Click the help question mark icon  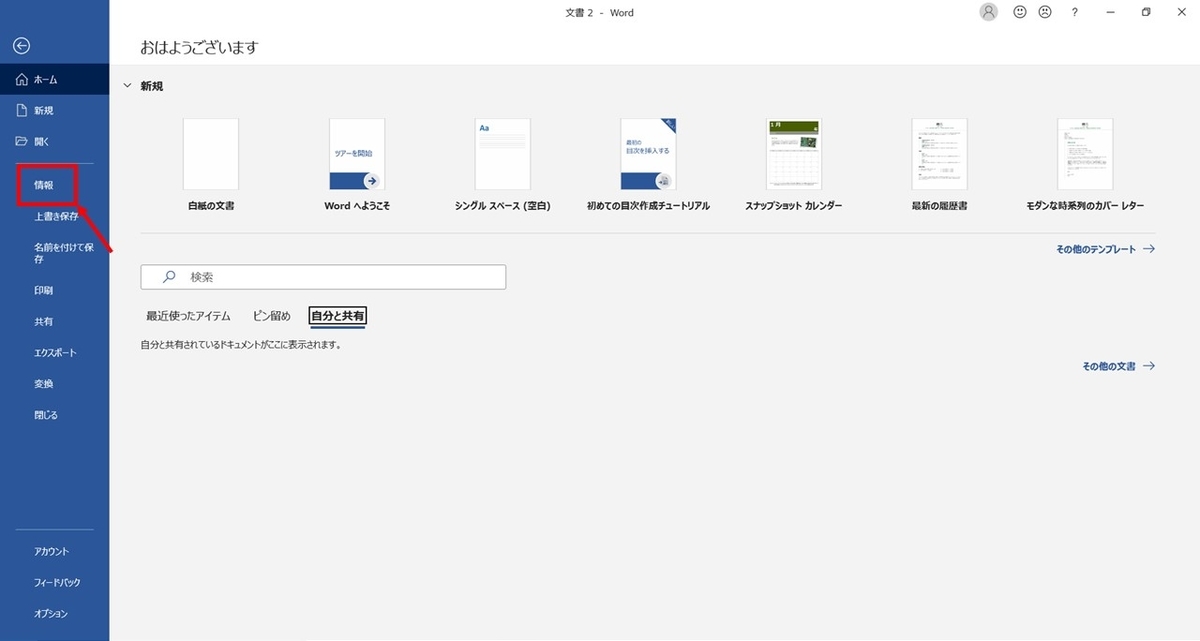tap(1073, 12)
